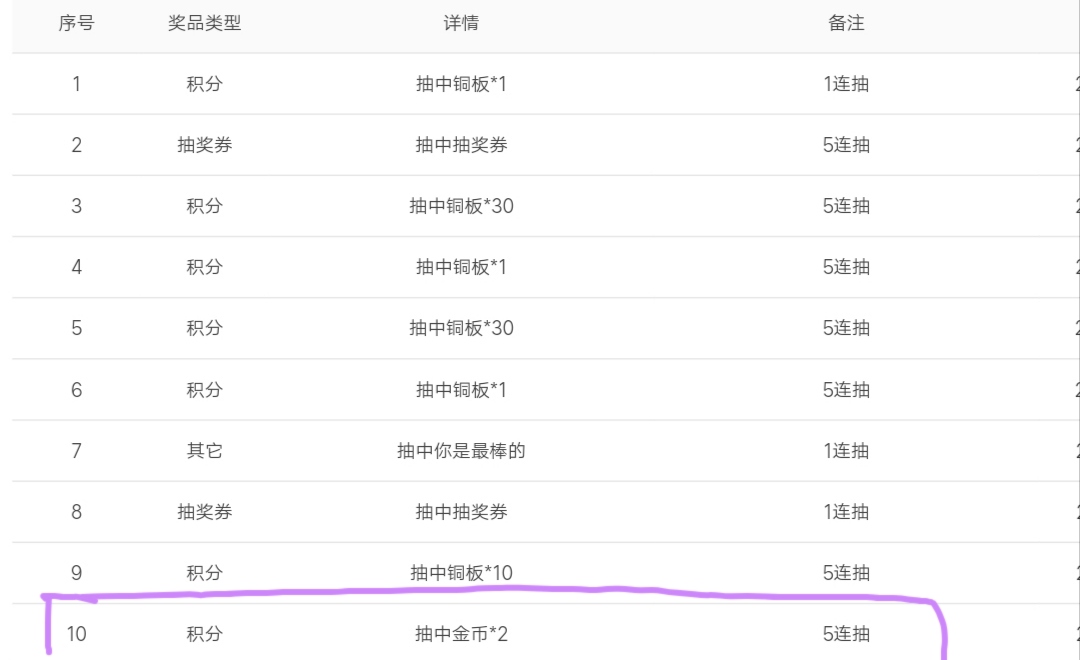Select the 其它 prize type cell

coord(204,451)
